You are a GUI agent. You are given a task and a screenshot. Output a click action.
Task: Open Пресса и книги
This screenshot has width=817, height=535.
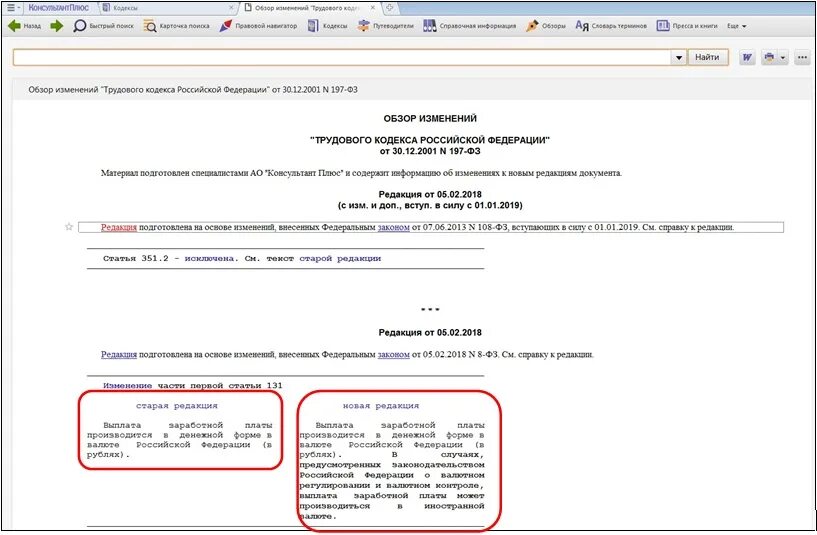pyautogui.click(x=687, y=26)
